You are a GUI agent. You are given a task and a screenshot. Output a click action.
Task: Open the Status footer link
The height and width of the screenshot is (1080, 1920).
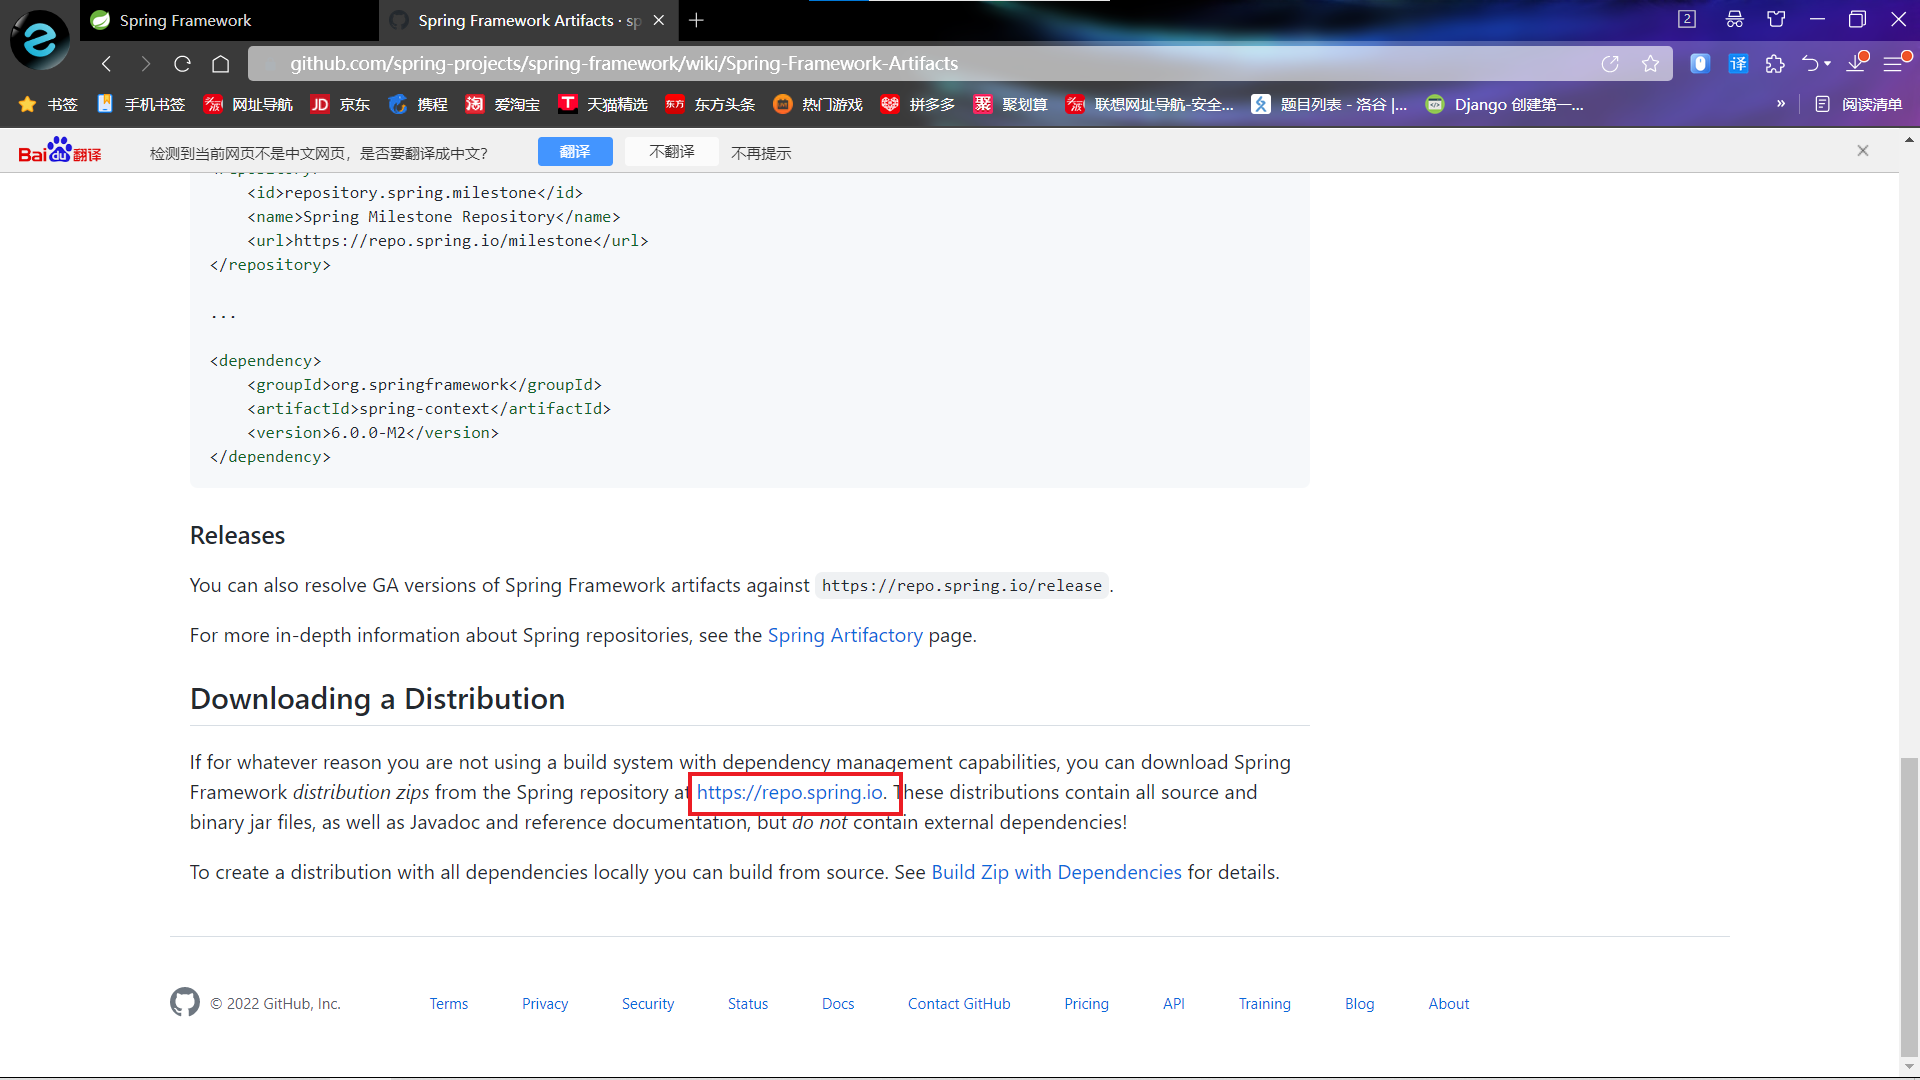(748, 1004)
